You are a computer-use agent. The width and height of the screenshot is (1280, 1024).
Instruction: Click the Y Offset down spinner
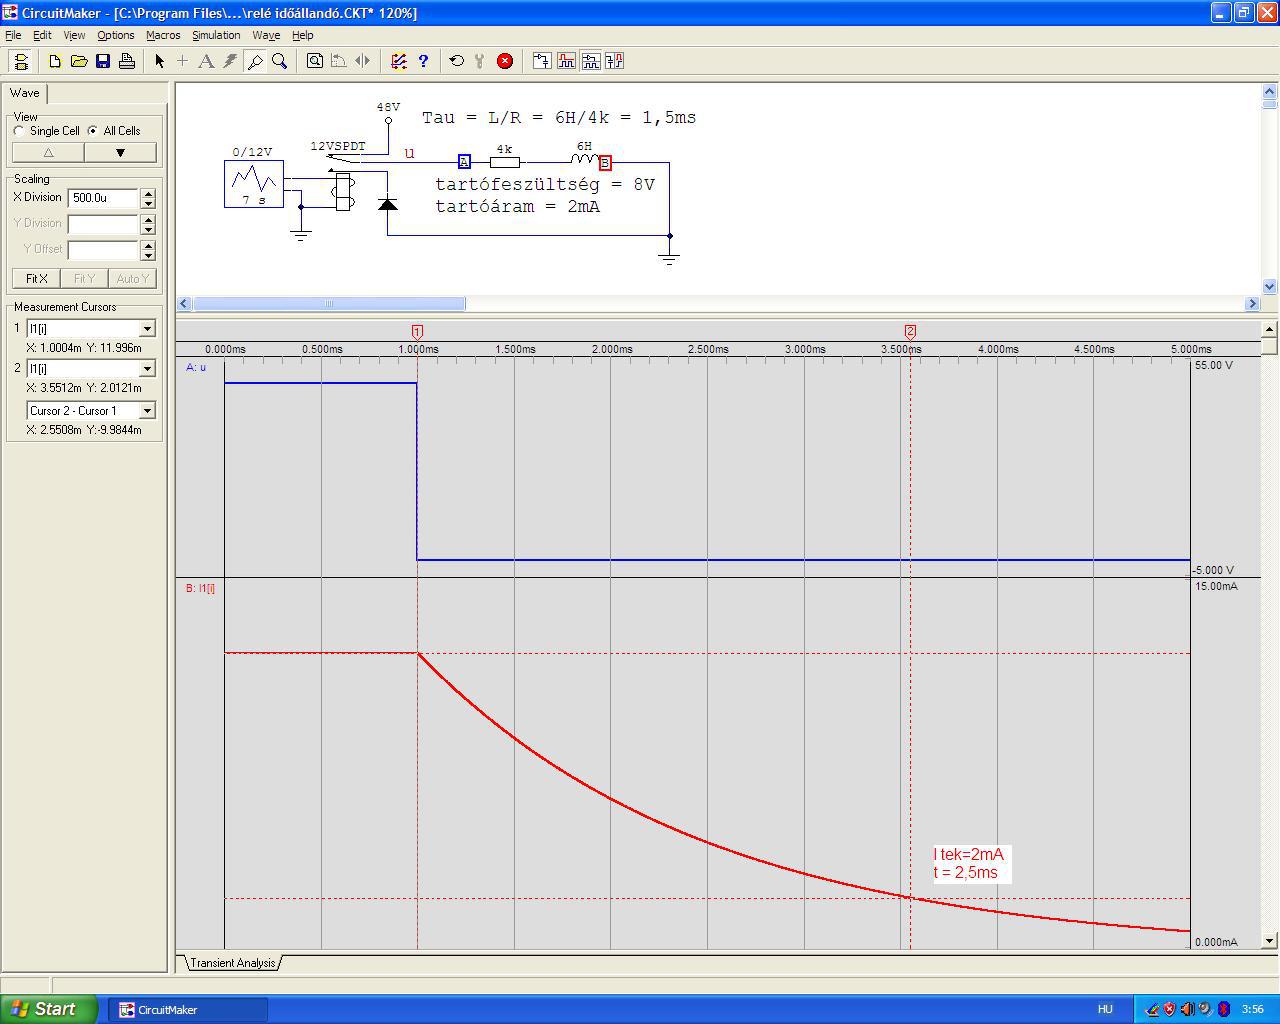[x=148, y=255]
